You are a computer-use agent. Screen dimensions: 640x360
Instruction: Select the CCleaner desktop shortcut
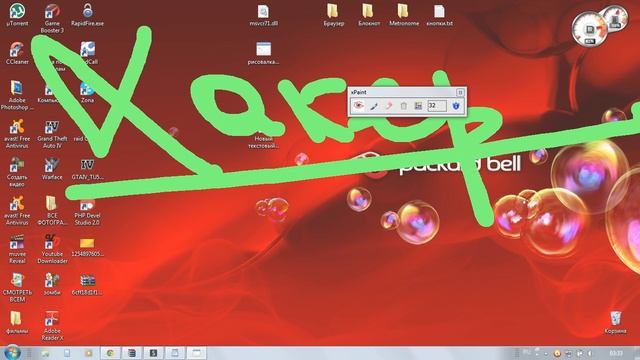[x=17, y=53]
